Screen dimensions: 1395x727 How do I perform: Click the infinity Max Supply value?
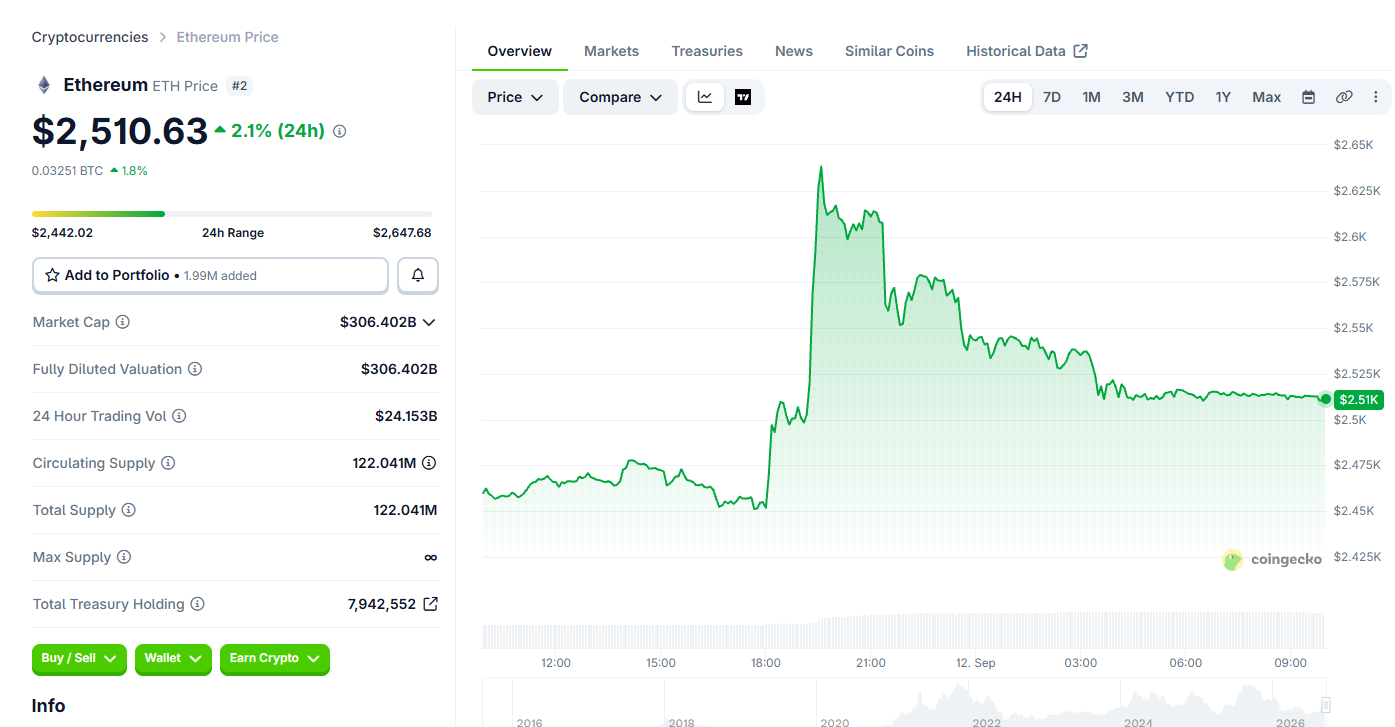[x=430, y=557]
